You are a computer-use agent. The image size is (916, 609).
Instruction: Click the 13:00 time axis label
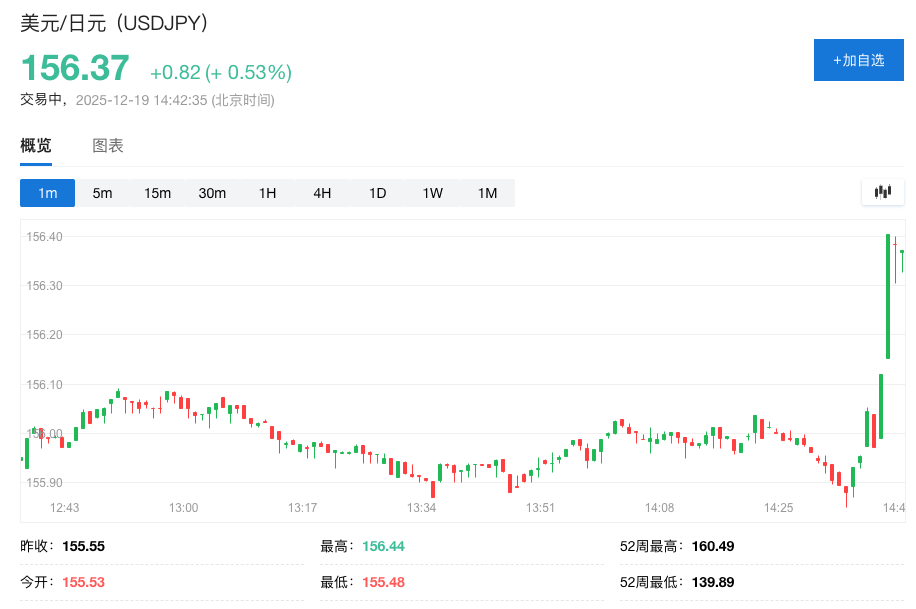183,508
